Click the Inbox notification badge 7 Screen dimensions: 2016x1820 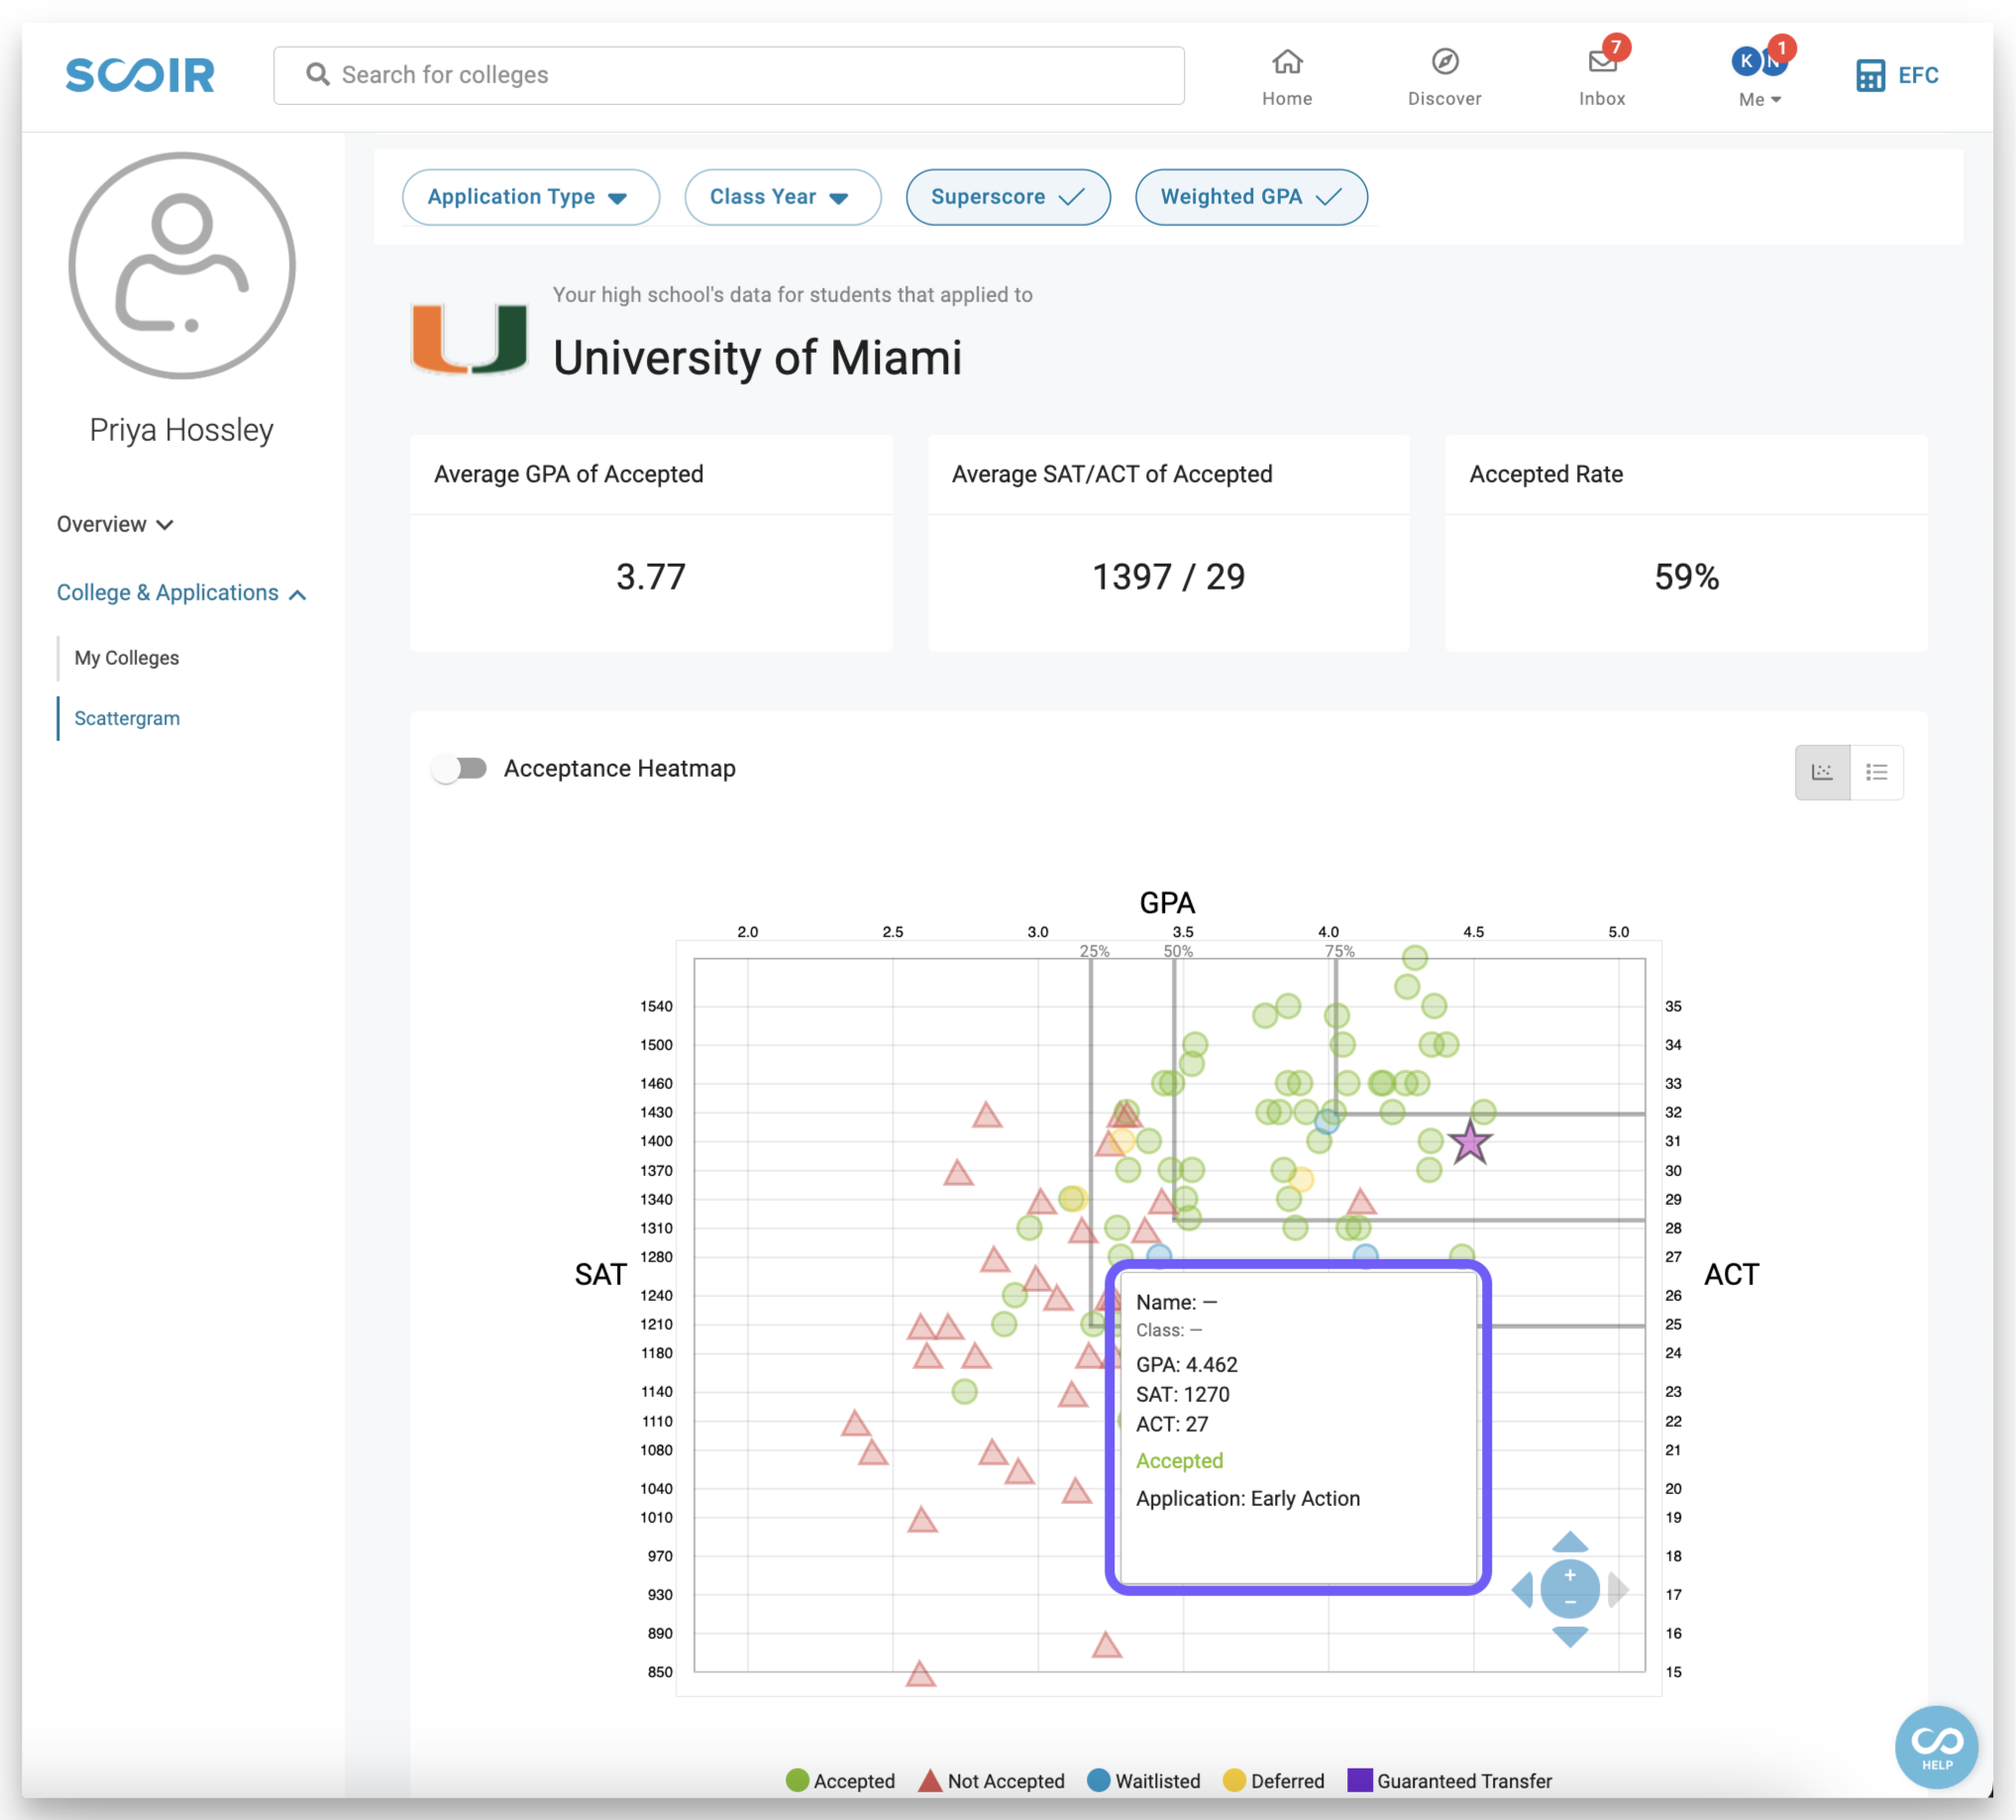(1616, 47)
